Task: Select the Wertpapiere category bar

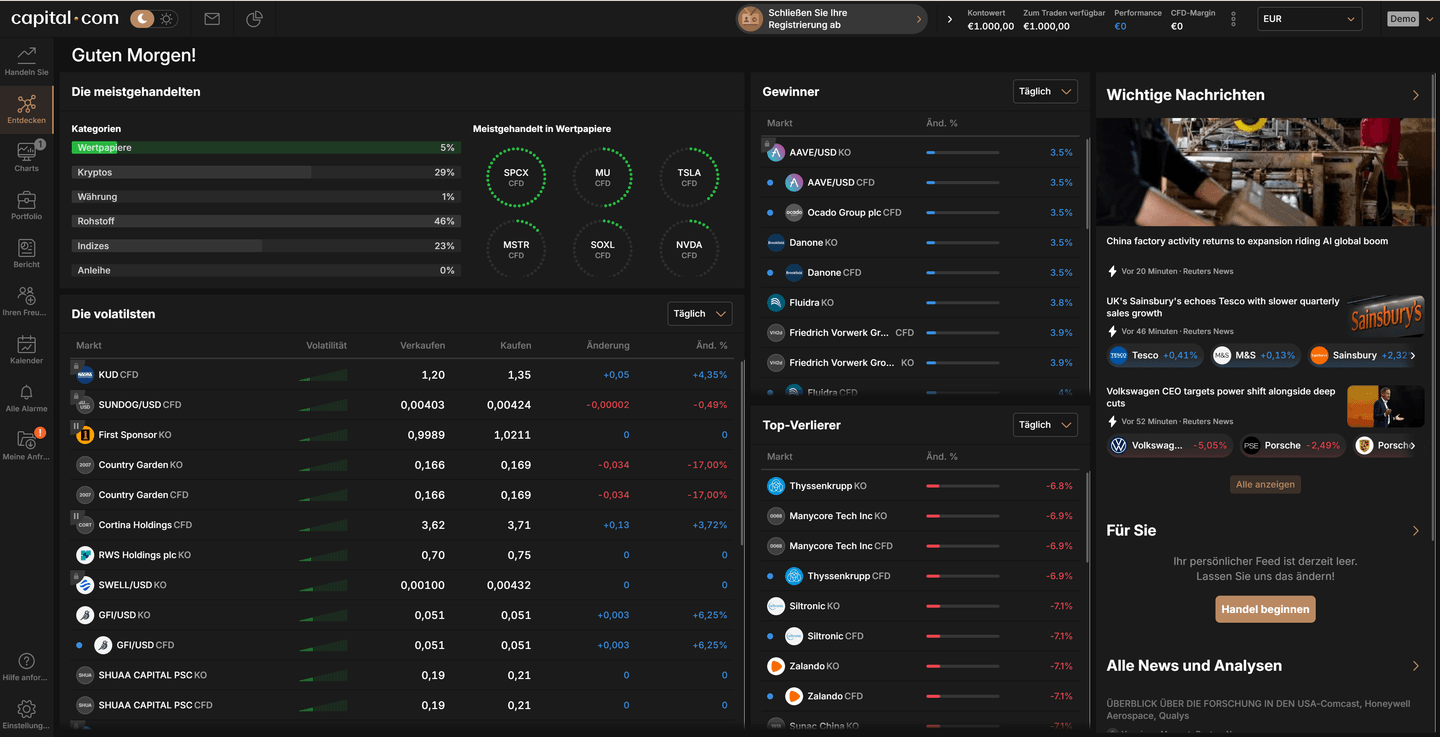Action: point(266,148)
